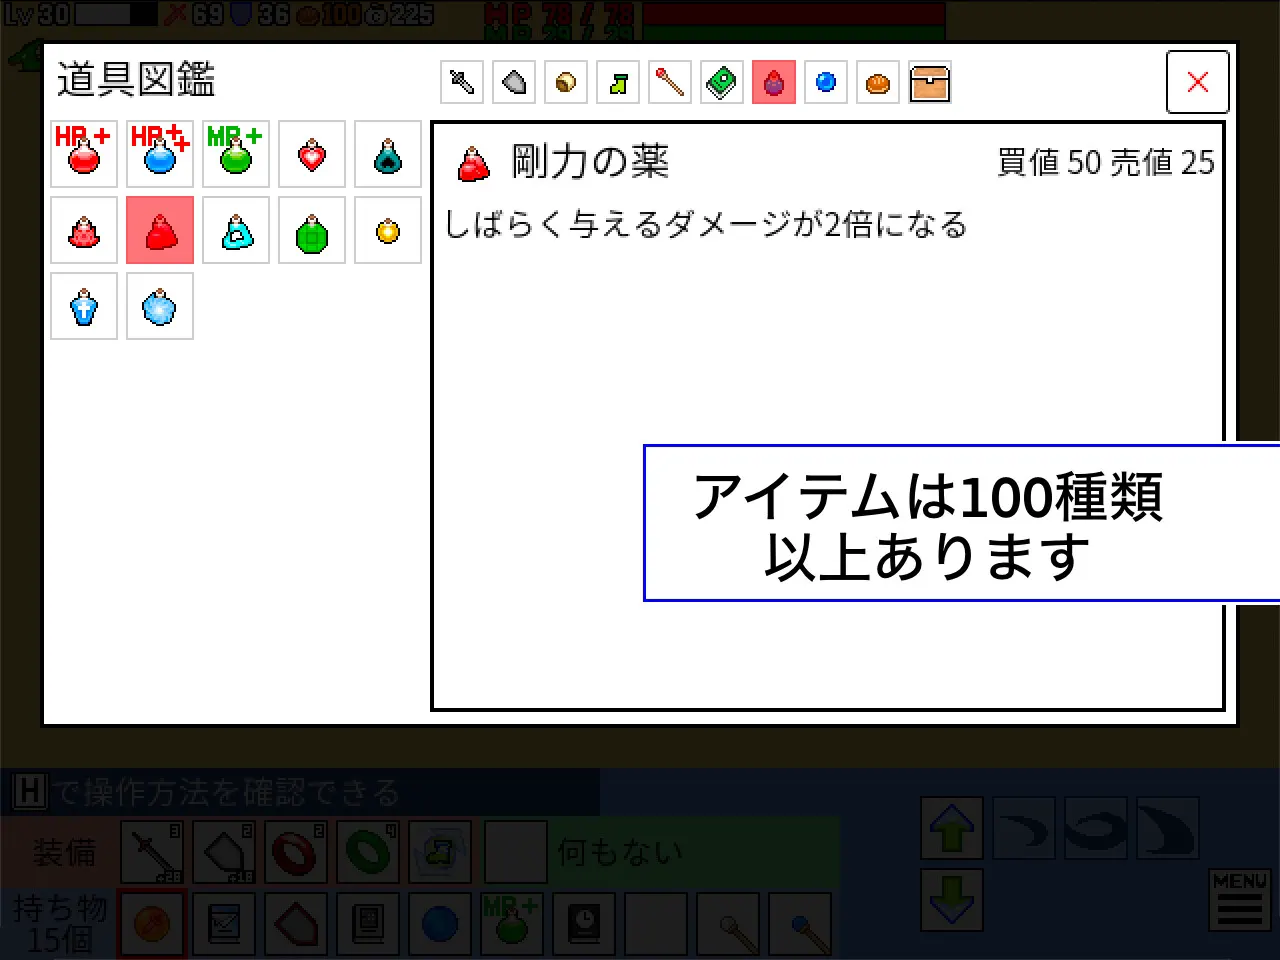Open the treasure chest category tab

pos(930,82)
